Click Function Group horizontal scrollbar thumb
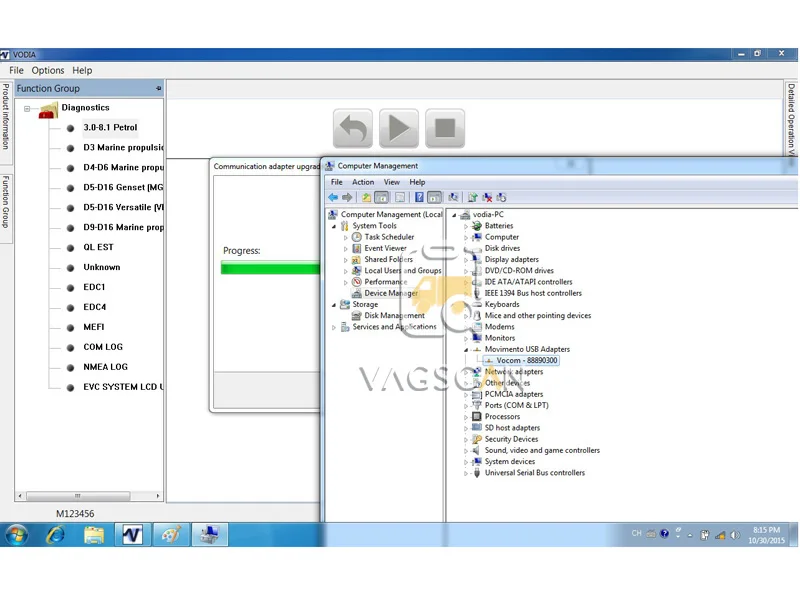 78,495
